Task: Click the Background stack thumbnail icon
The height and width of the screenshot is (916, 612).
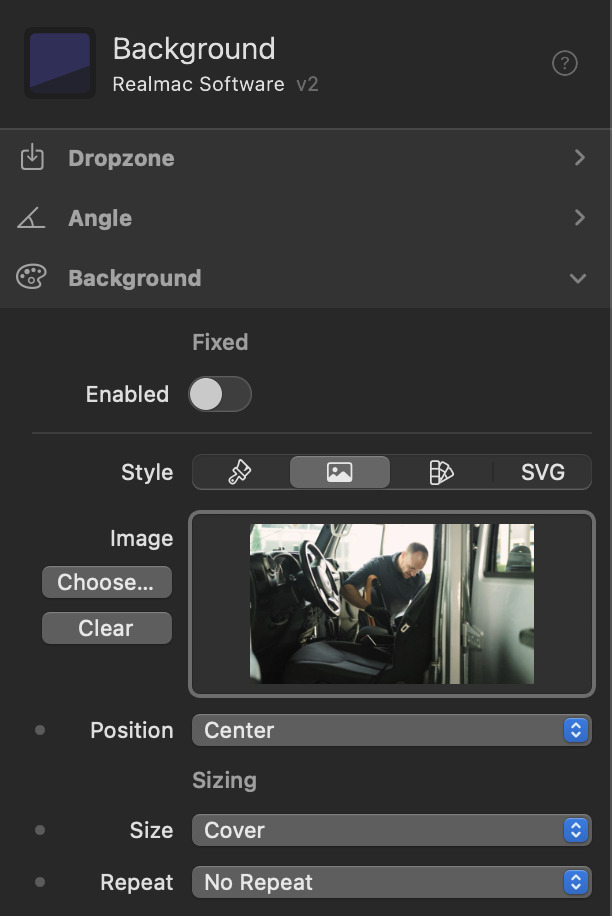Action: (x=60, y=63)
